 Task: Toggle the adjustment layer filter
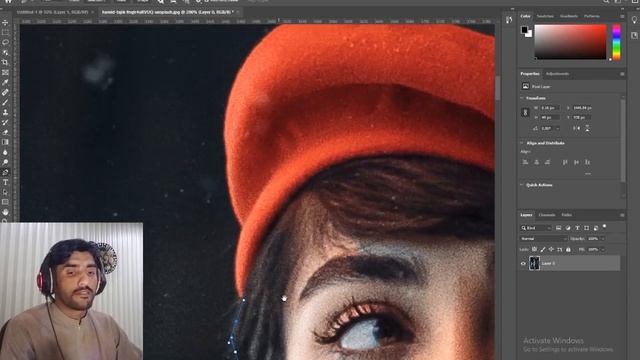pos(568,228)
